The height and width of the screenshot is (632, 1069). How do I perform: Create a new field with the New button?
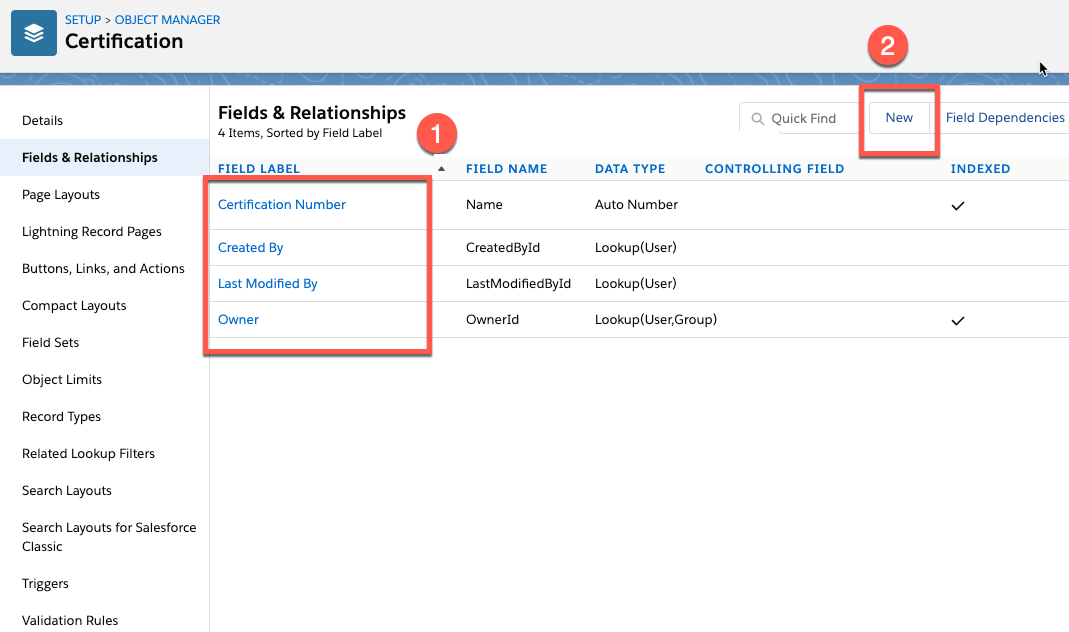899,117
